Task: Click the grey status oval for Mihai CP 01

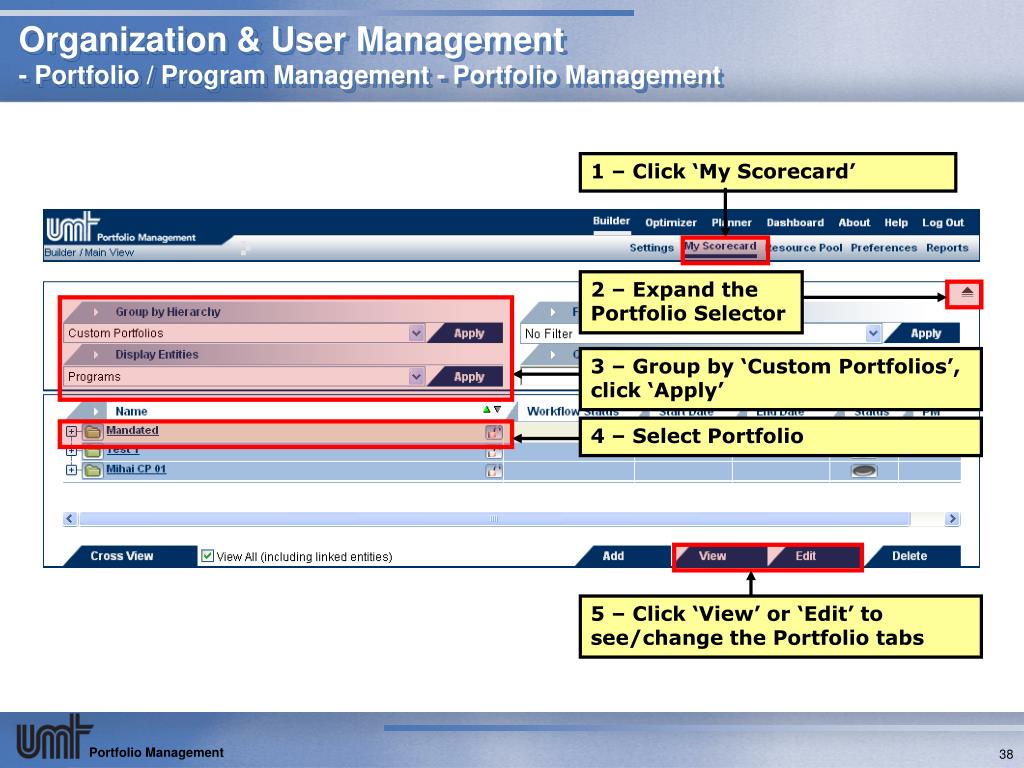Action: [x=864, y=470]
